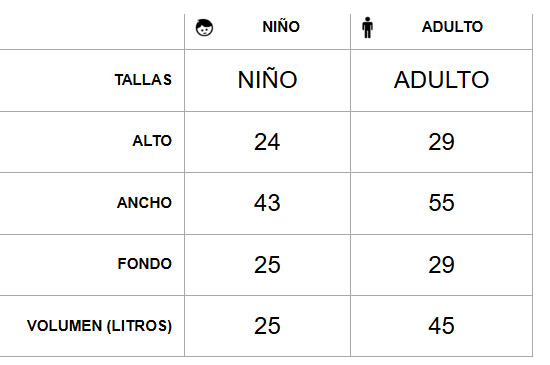
Task: Click the child volume value 25
Action: click(267, 326)
